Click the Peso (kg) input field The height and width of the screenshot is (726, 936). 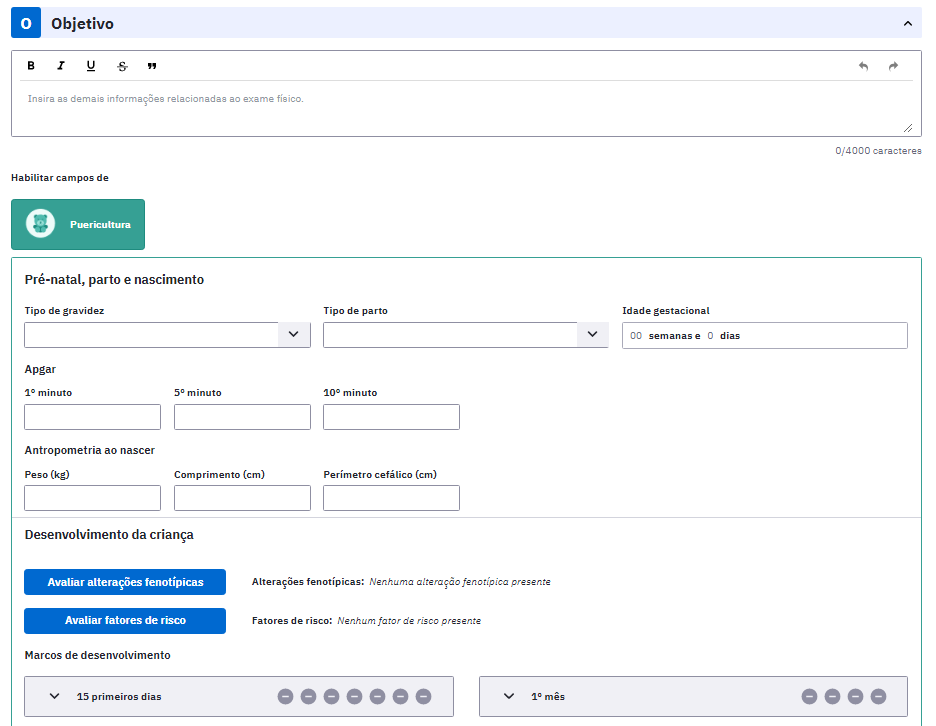tap(93, 498)
